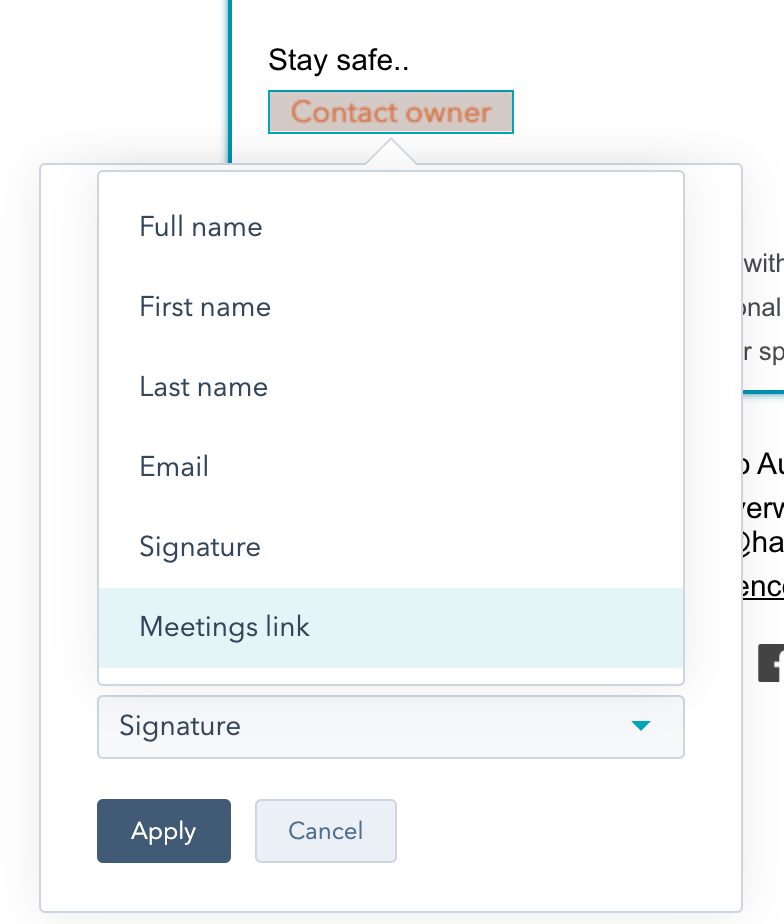Click empty popover space right of Cancel
This screenshot has height=924, width=784.
pyautogui.click(x=560, y=830)
